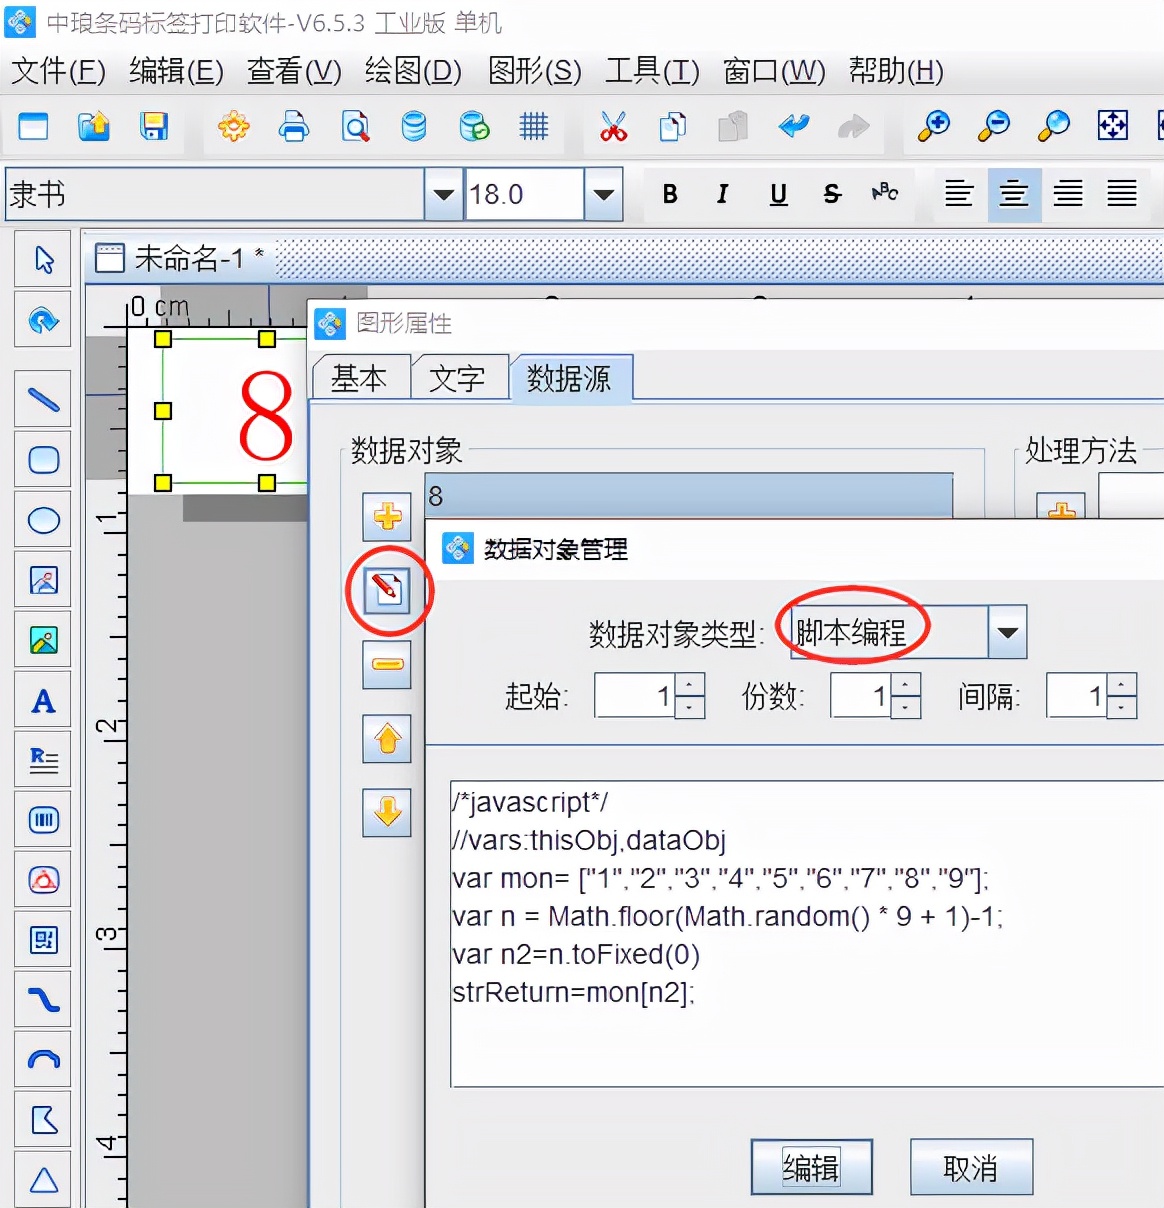Select the Selection arrow tool
This screenshot has height=1208, width=1164.
(42, 258)
